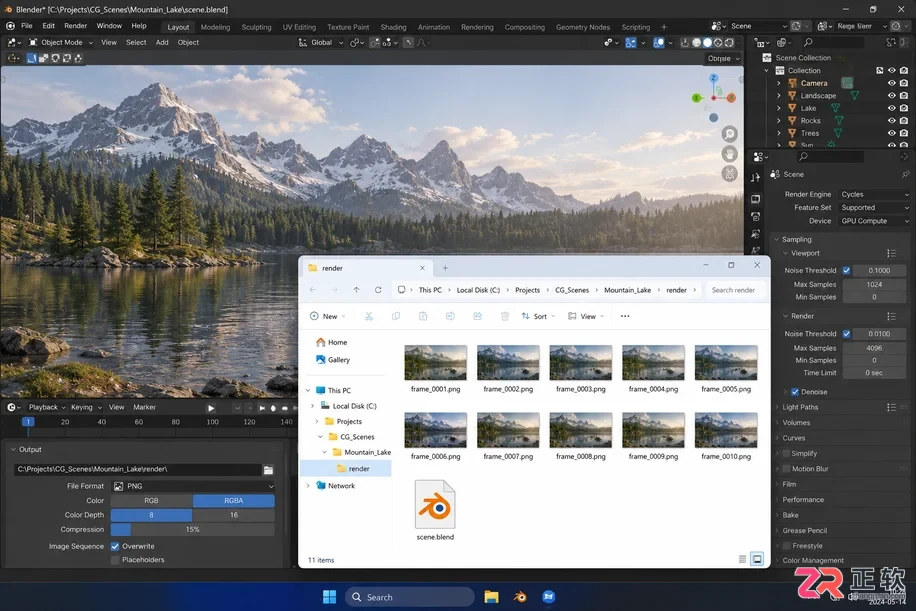The image size is (916, 611).
Task: Switch to the Shading workspace tab
Action: tap(393, 27)
